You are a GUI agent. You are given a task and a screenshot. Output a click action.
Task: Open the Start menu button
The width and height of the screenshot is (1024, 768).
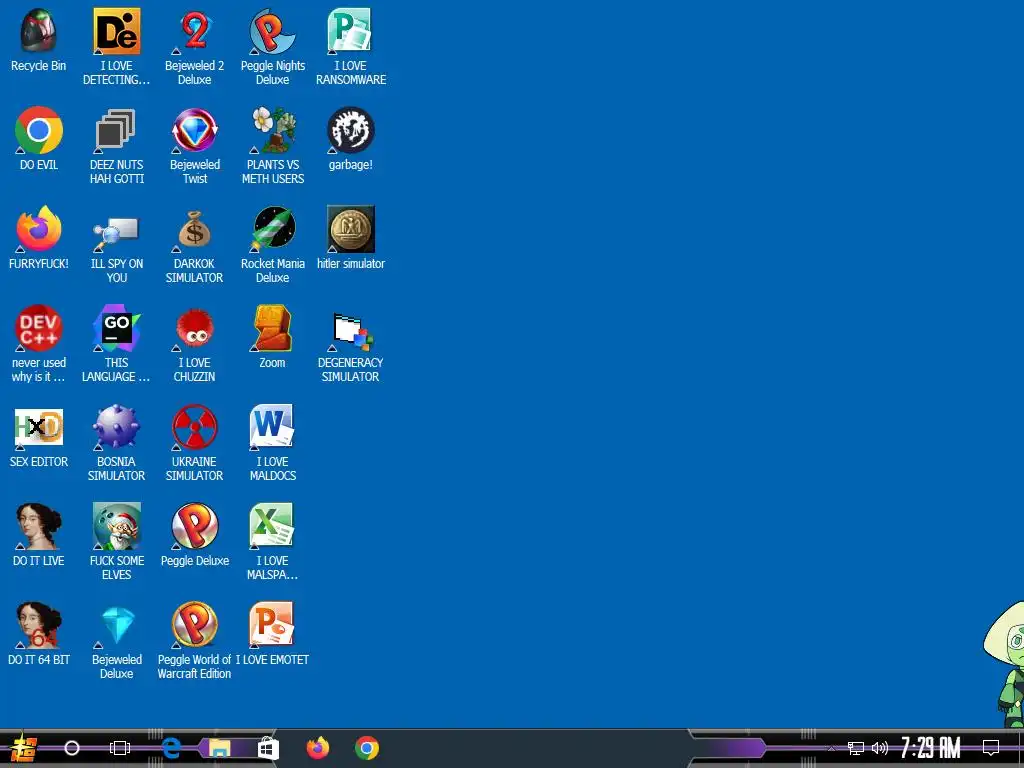24,748
